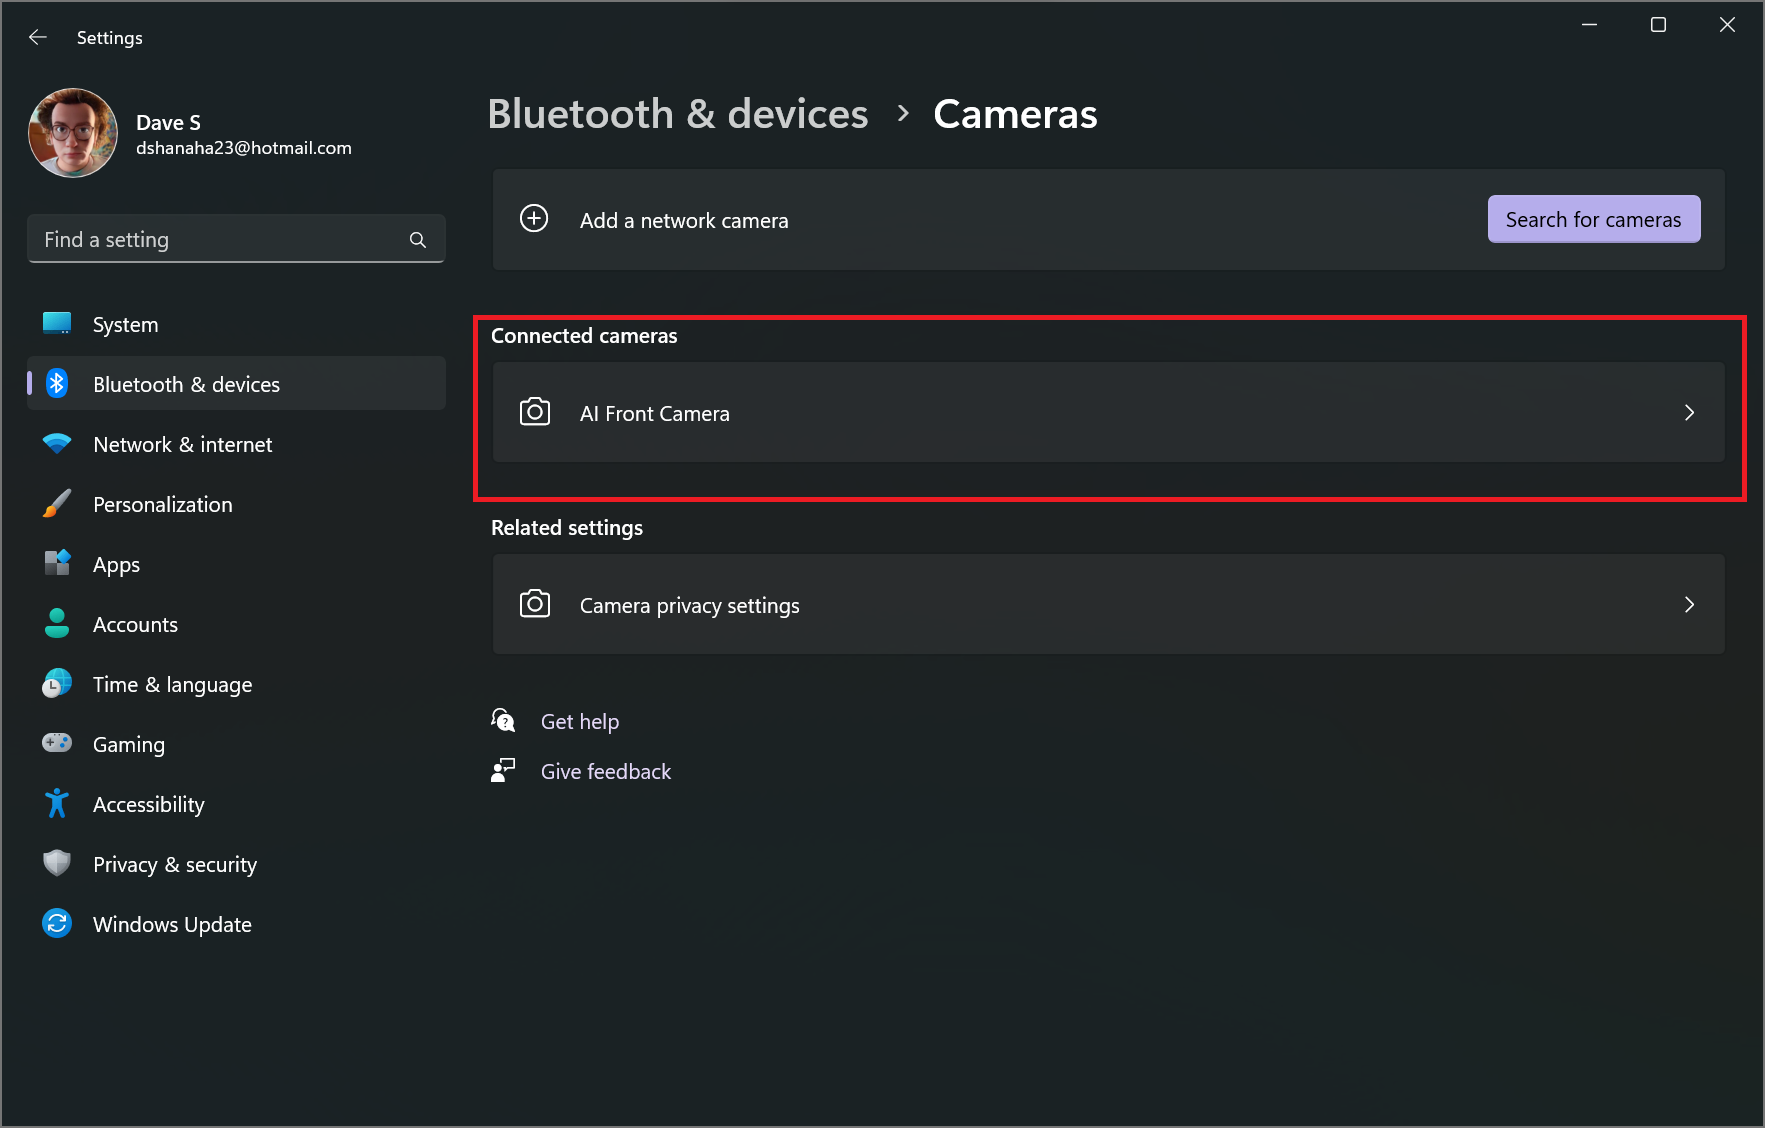Go to Privacy & security

click(236, 864)
